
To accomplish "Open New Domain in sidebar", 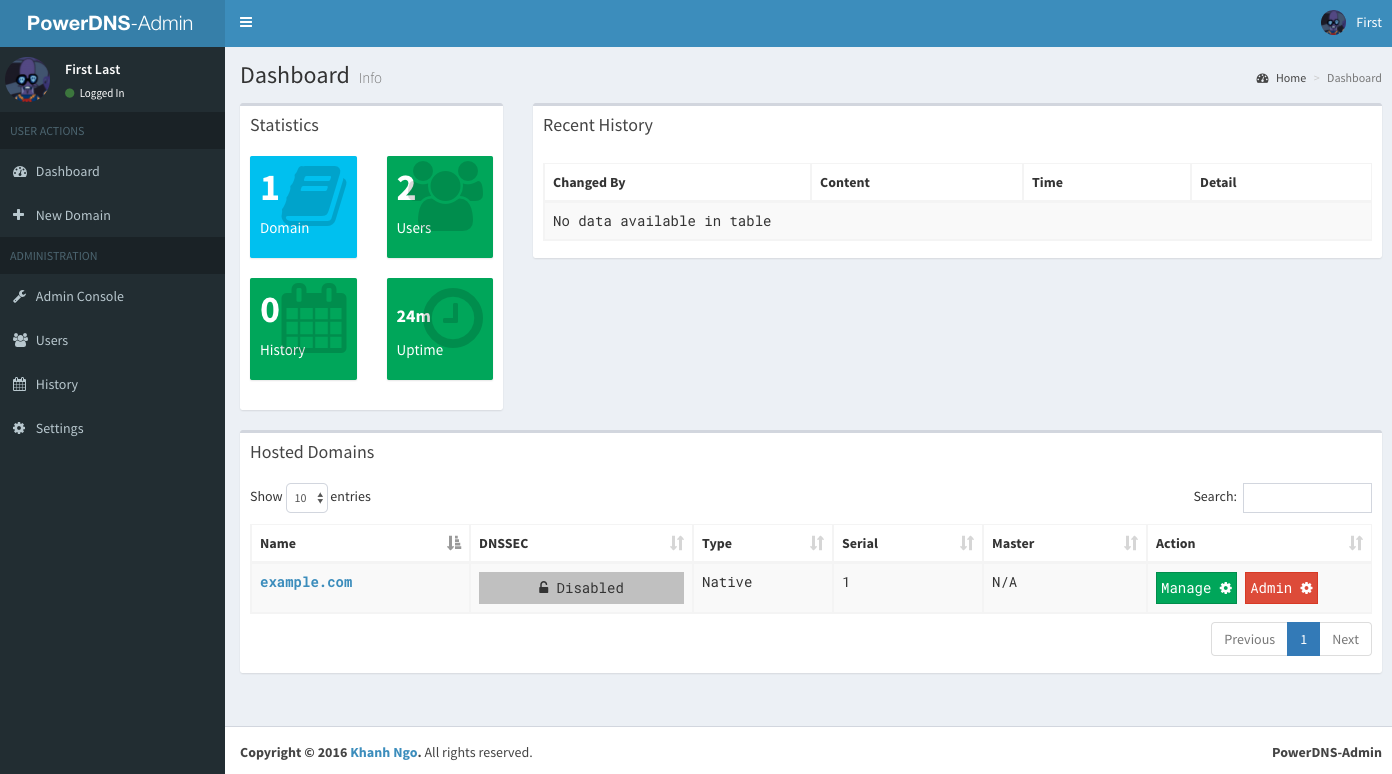I will [73, 215].
